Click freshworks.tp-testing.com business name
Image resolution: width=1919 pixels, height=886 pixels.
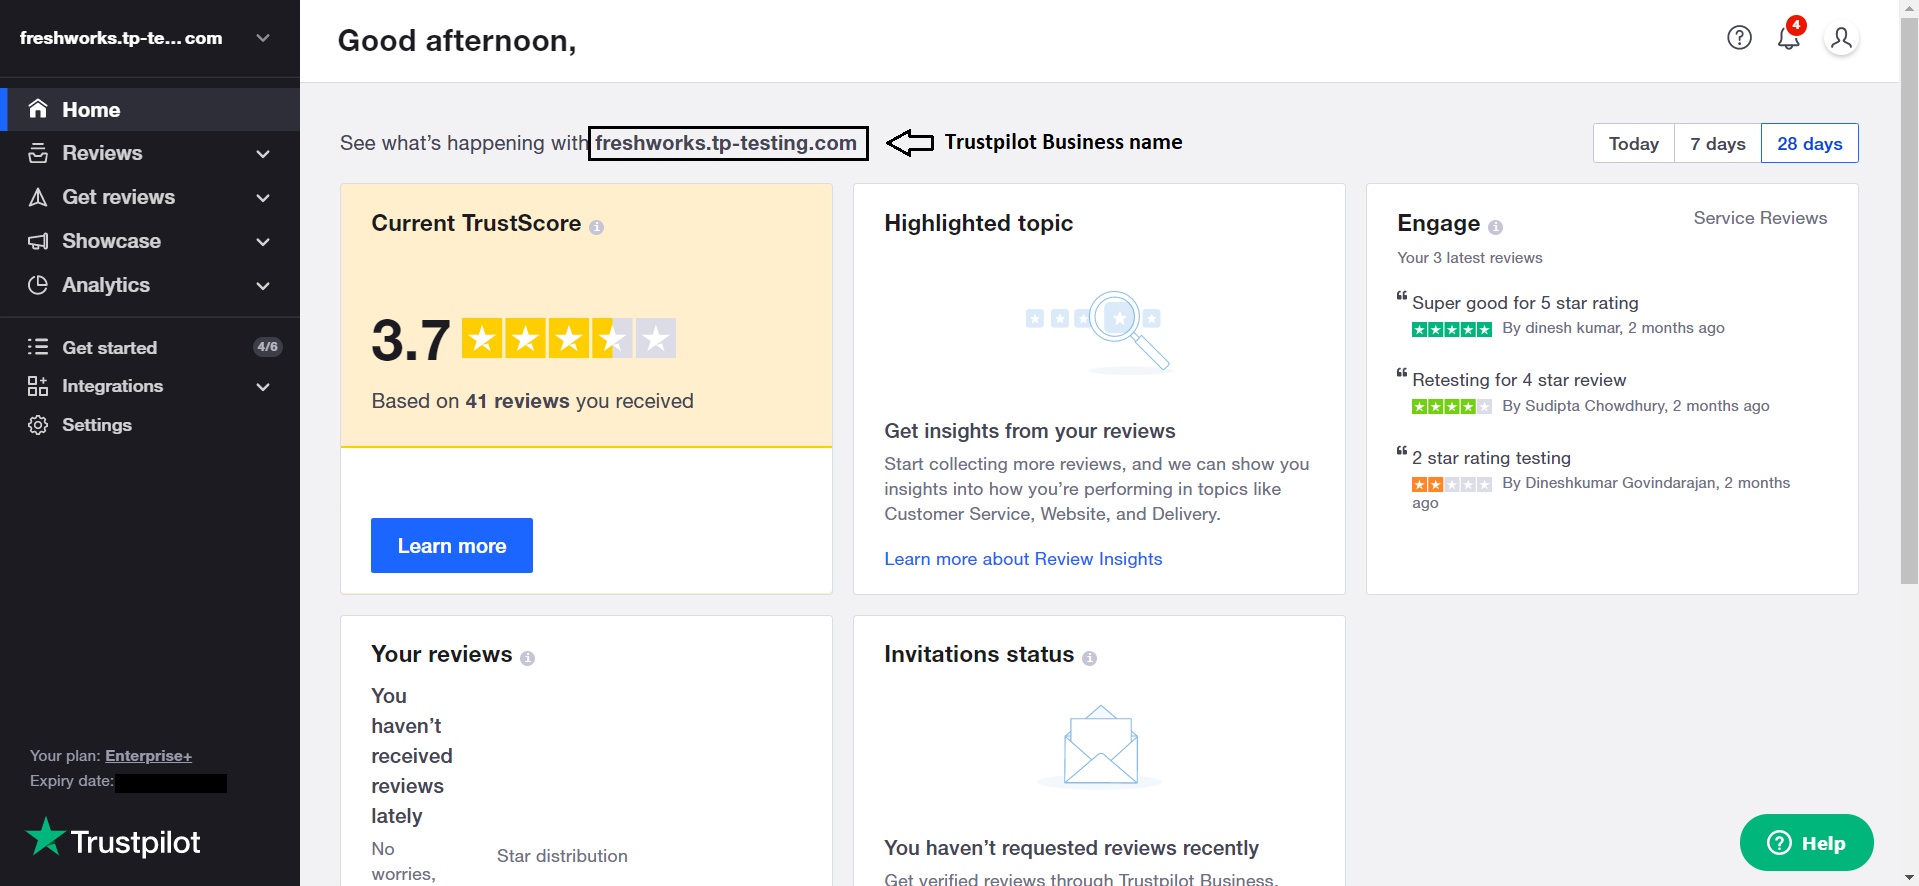(x=727, y=143)
